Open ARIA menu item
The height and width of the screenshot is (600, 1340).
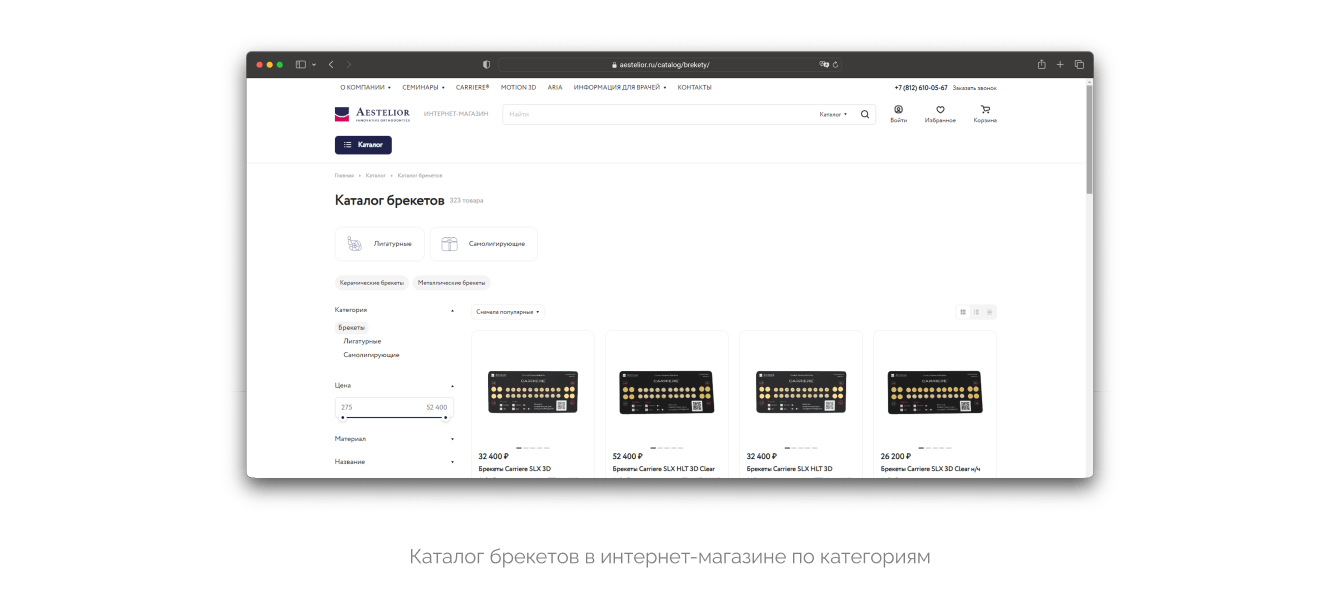click(555, 87)
